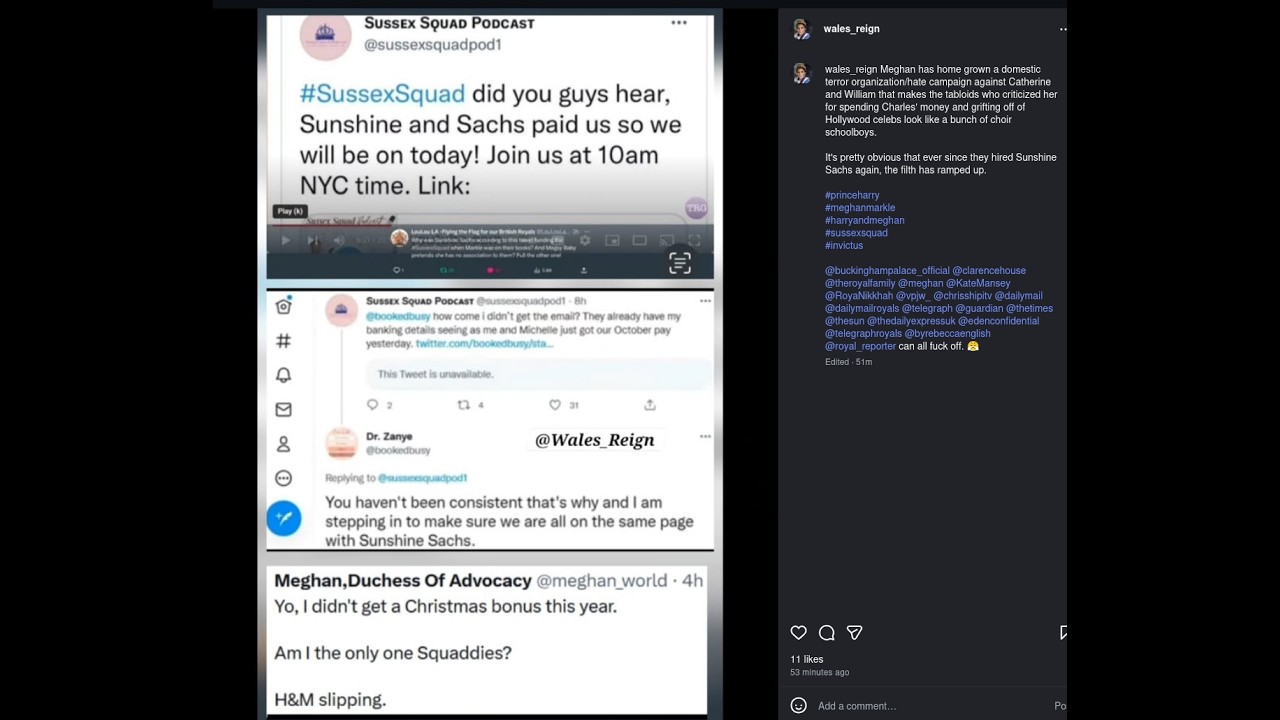Open the #invictus hashtag
Viewport: 1280px width, 720px height.
[844, 246]
